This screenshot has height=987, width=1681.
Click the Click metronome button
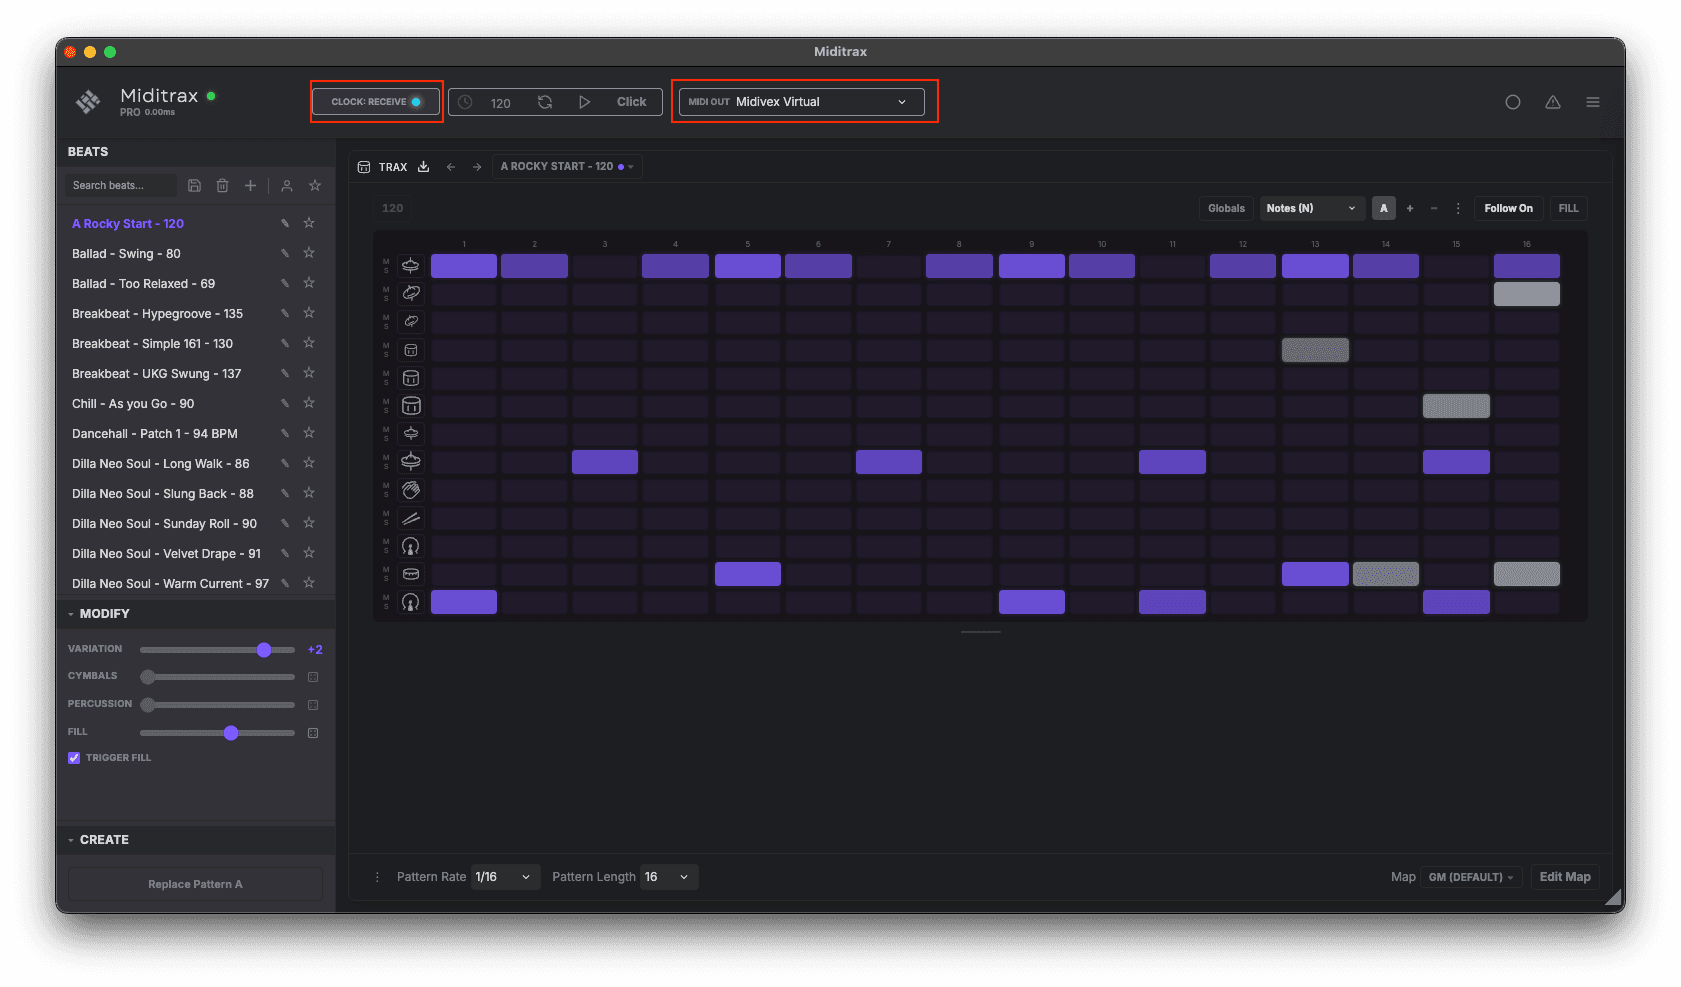click(631, 102)
